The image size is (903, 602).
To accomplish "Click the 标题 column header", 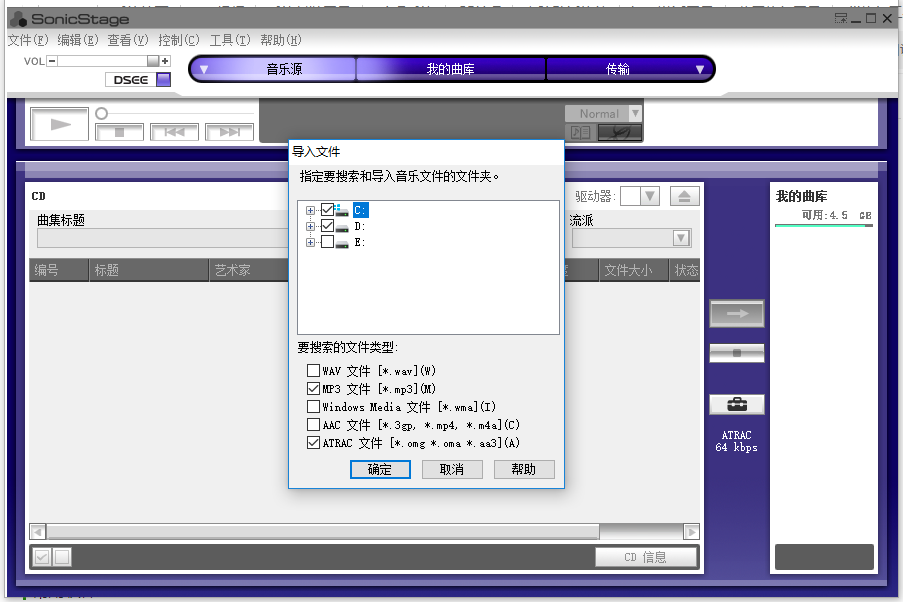I will point(149,270).
